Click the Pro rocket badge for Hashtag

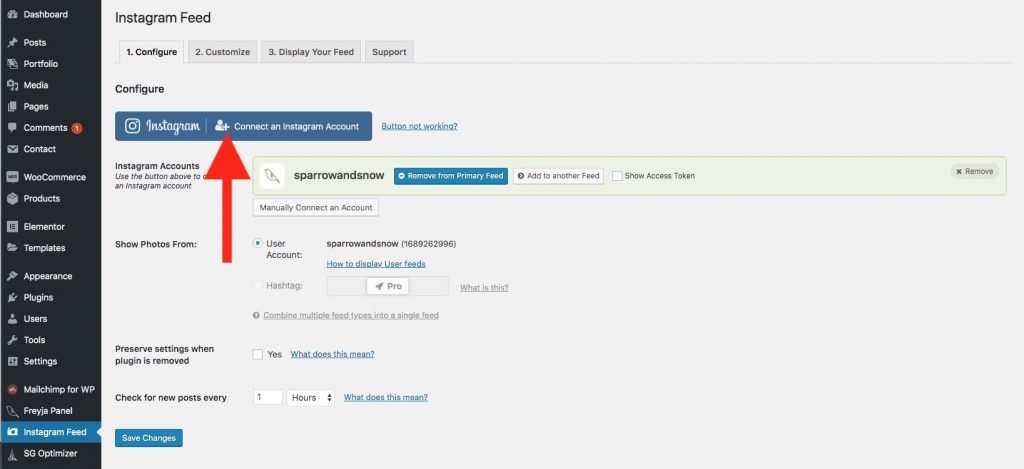click(388, 286)
